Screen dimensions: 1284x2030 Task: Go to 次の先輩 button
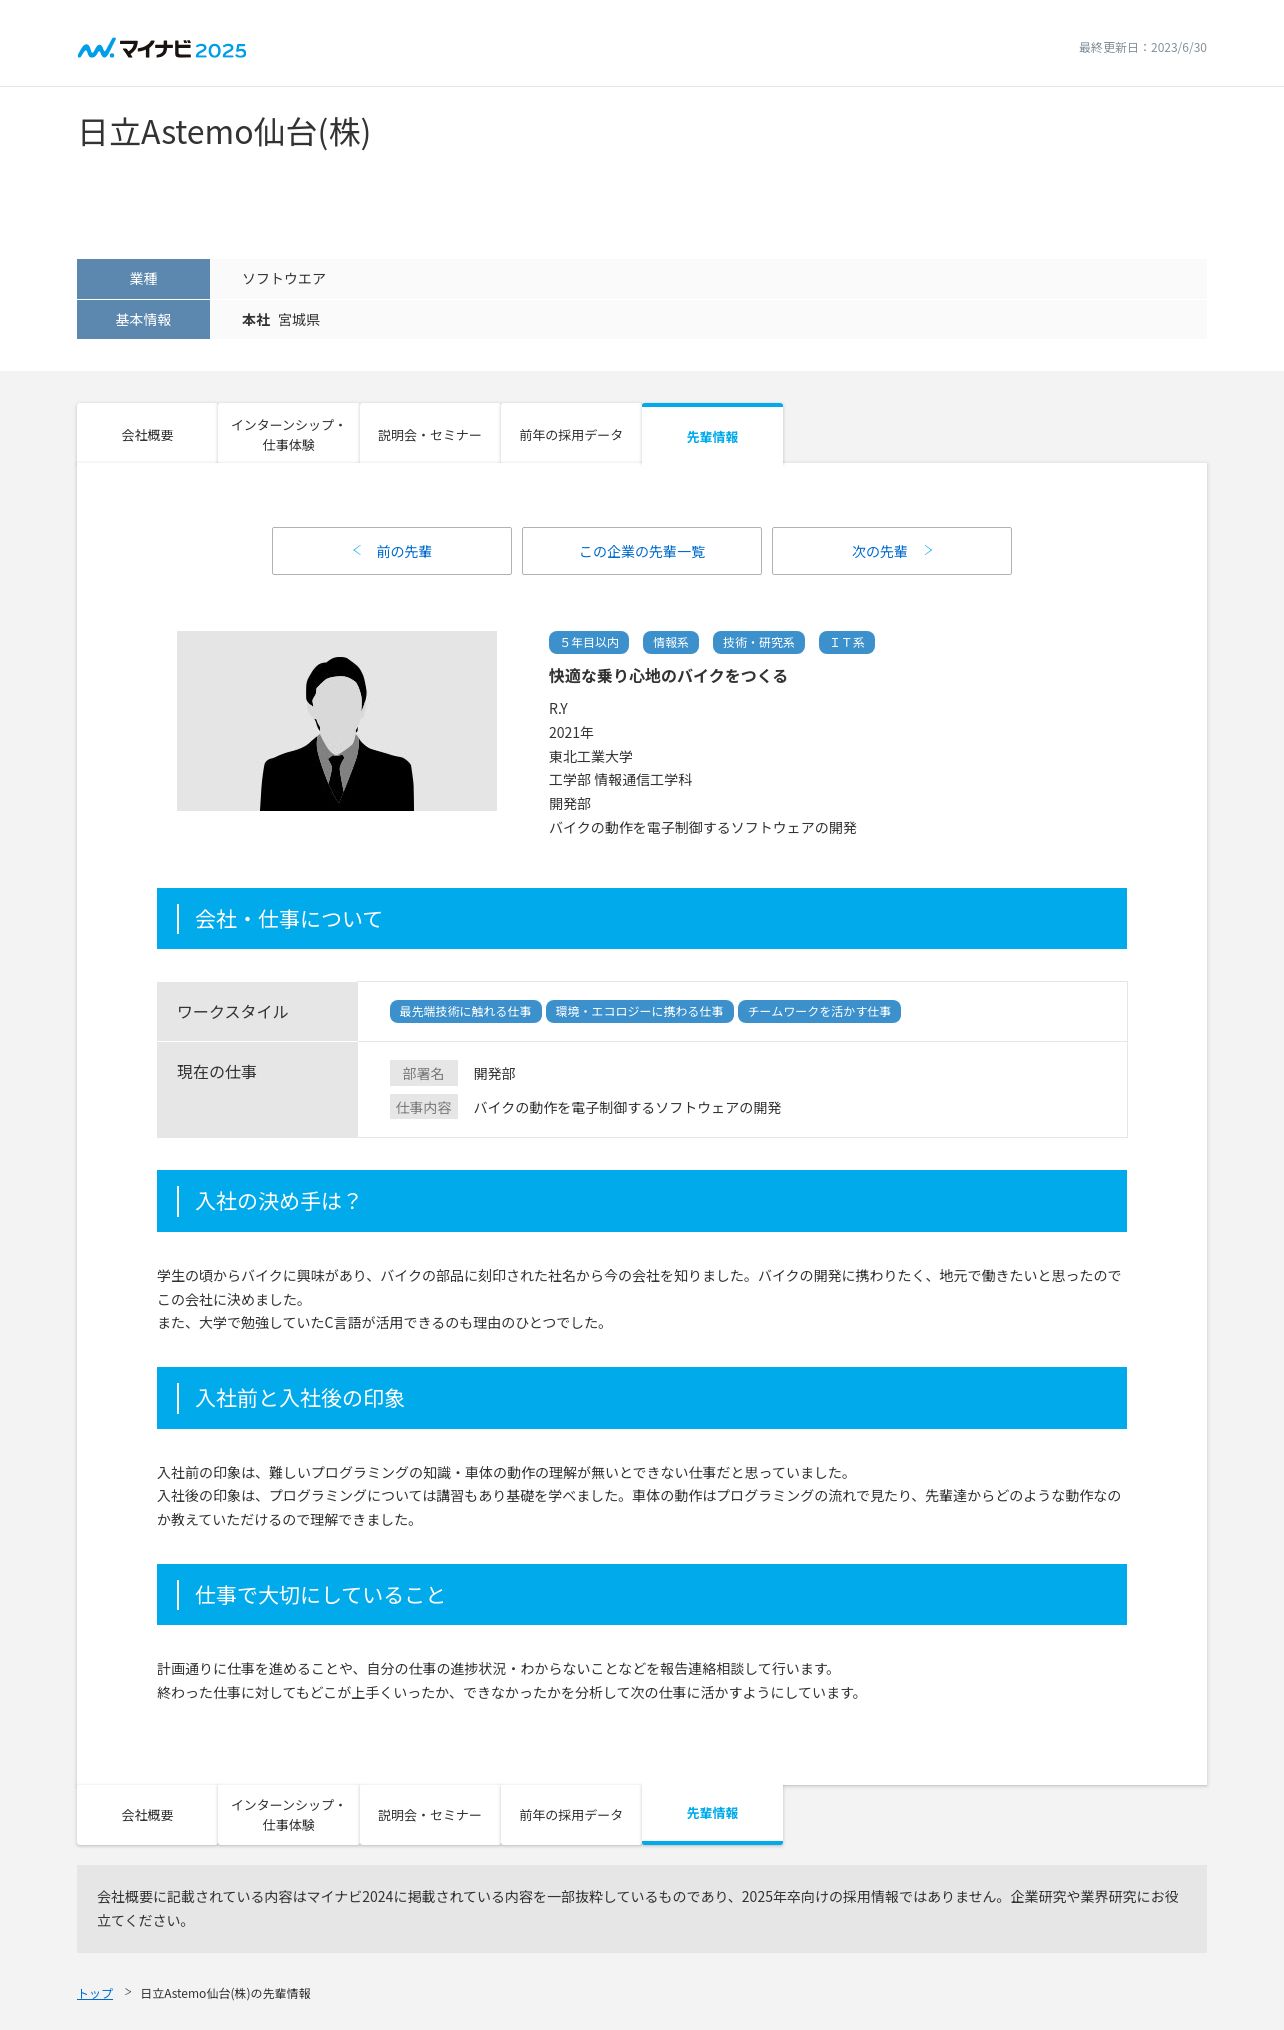[x=892, y=551]
